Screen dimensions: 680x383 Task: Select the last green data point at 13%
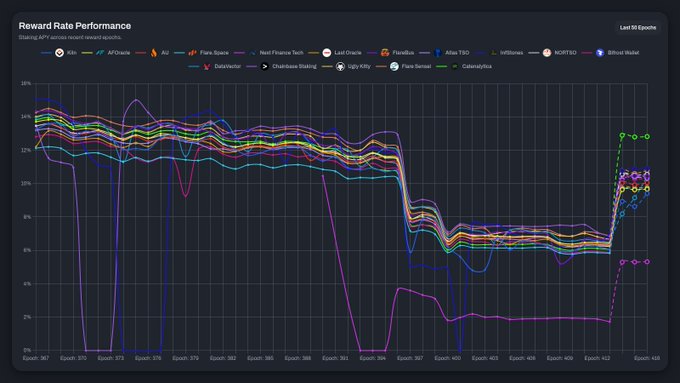647,137
